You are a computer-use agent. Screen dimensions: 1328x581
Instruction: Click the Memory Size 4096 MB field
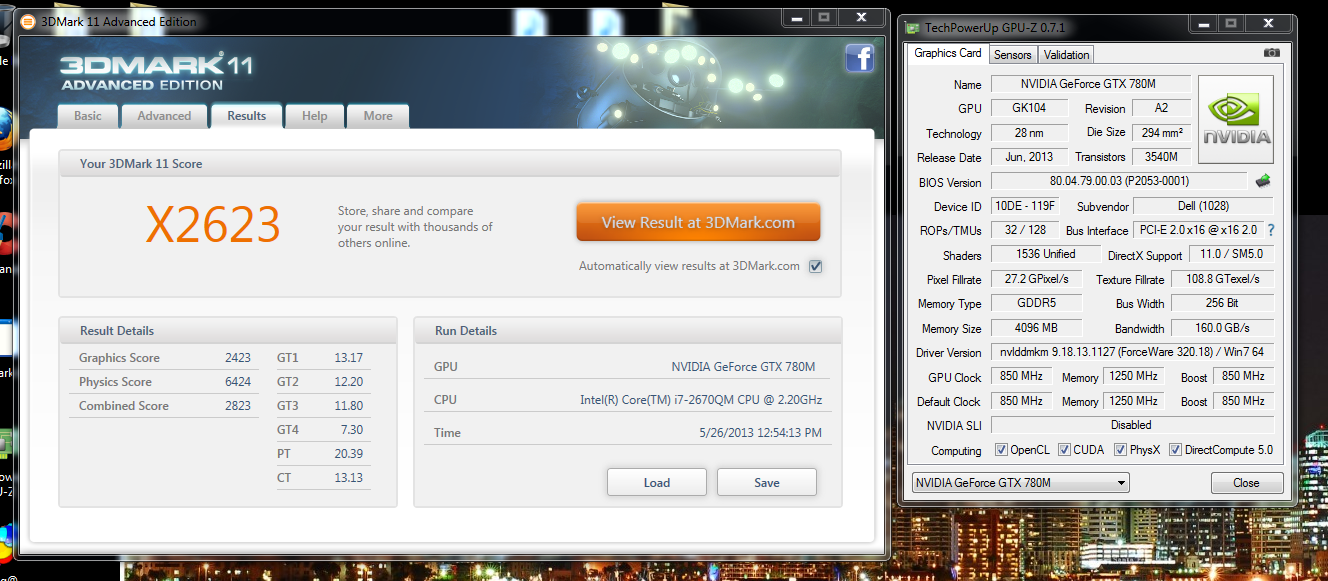[1037, 328]
